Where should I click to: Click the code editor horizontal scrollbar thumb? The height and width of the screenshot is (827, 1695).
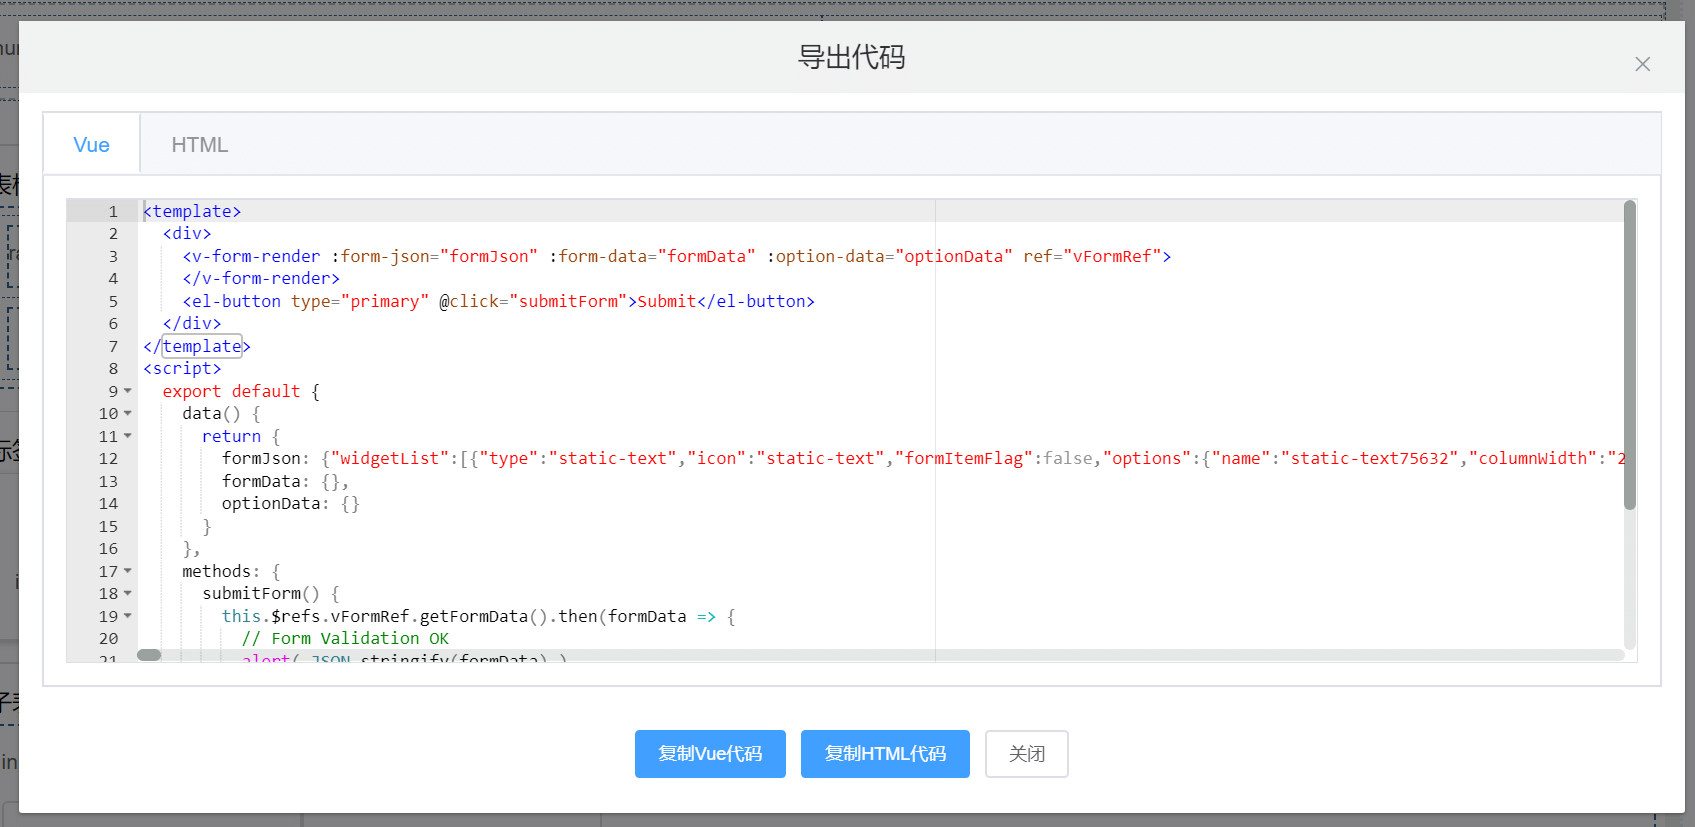(149, 655)
